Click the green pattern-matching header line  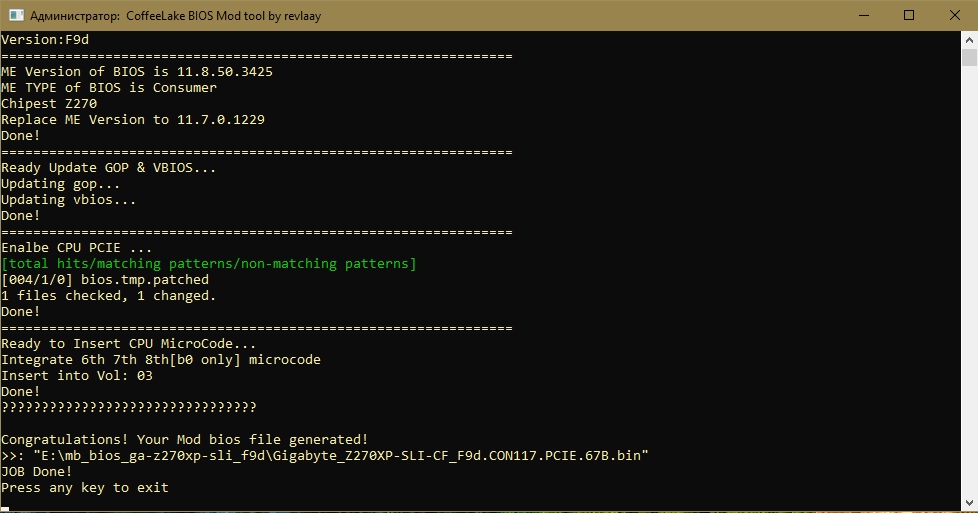(209, 263)
